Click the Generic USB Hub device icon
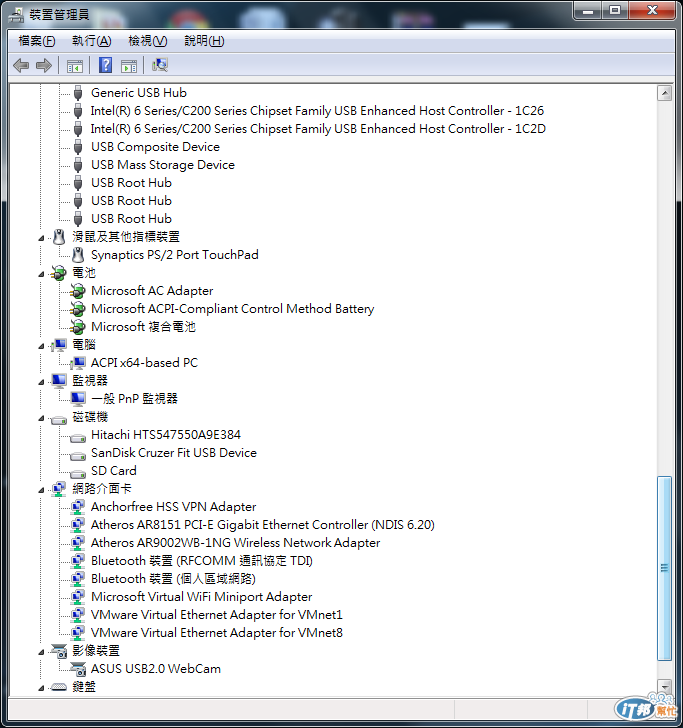683x728 pixels. [78, 93]
